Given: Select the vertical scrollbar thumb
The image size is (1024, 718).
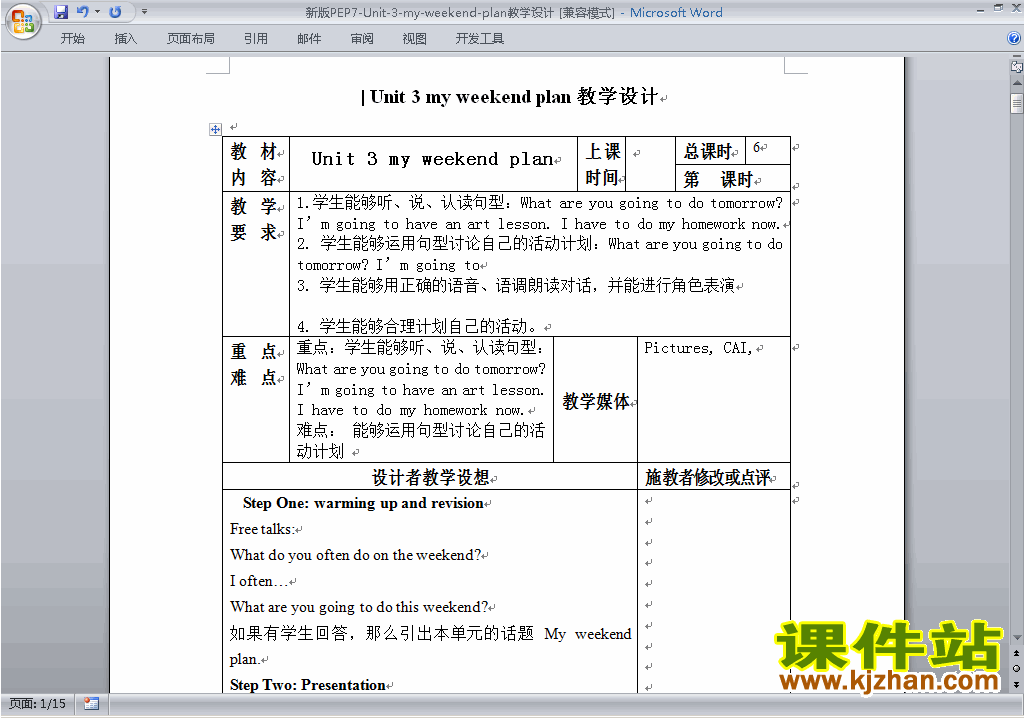Looking at the screenshot, I should (1016, 103).
